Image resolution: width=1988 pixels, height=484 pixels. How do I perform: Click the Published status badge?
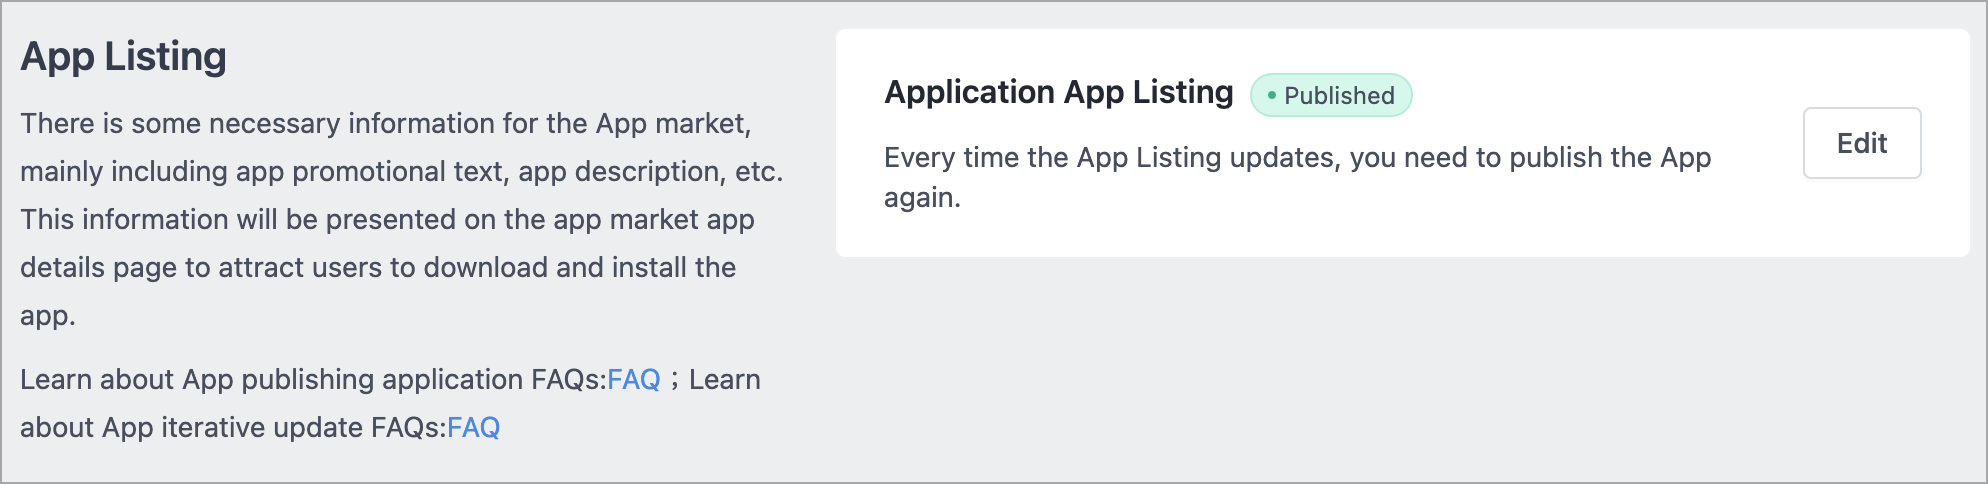coord(1331,95)
